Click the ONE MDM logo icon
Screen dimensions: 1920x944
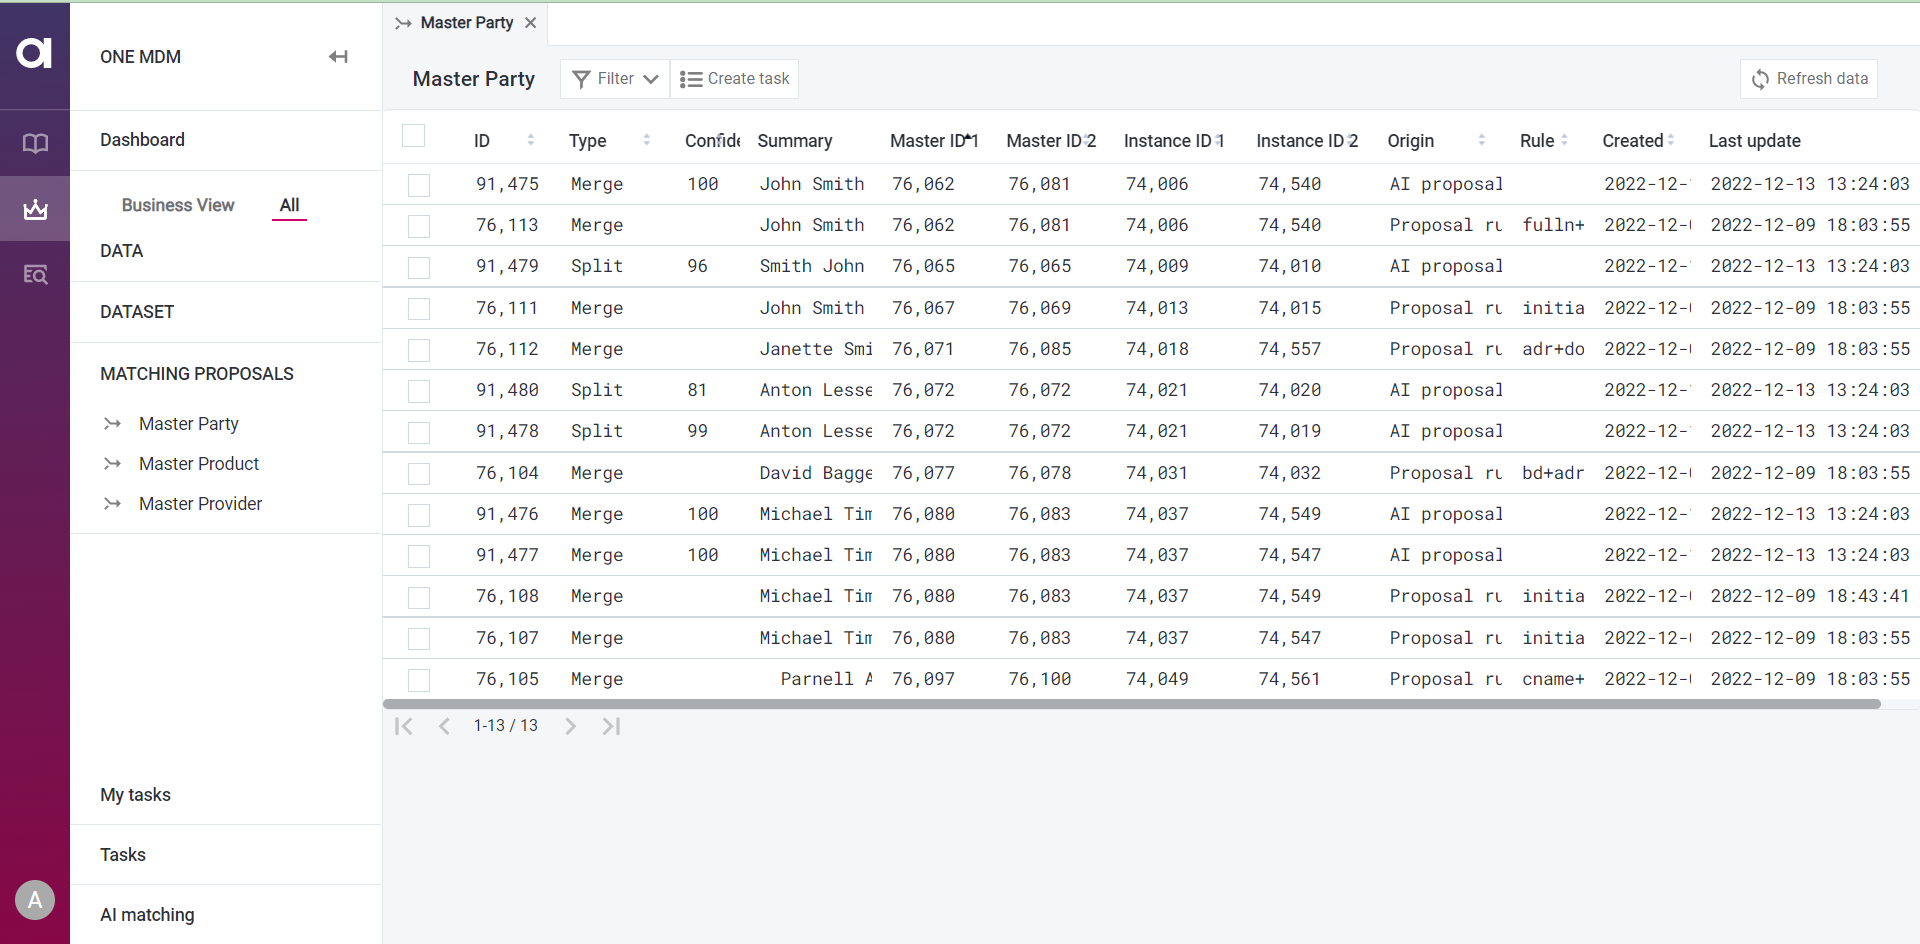tap(35, 54)
